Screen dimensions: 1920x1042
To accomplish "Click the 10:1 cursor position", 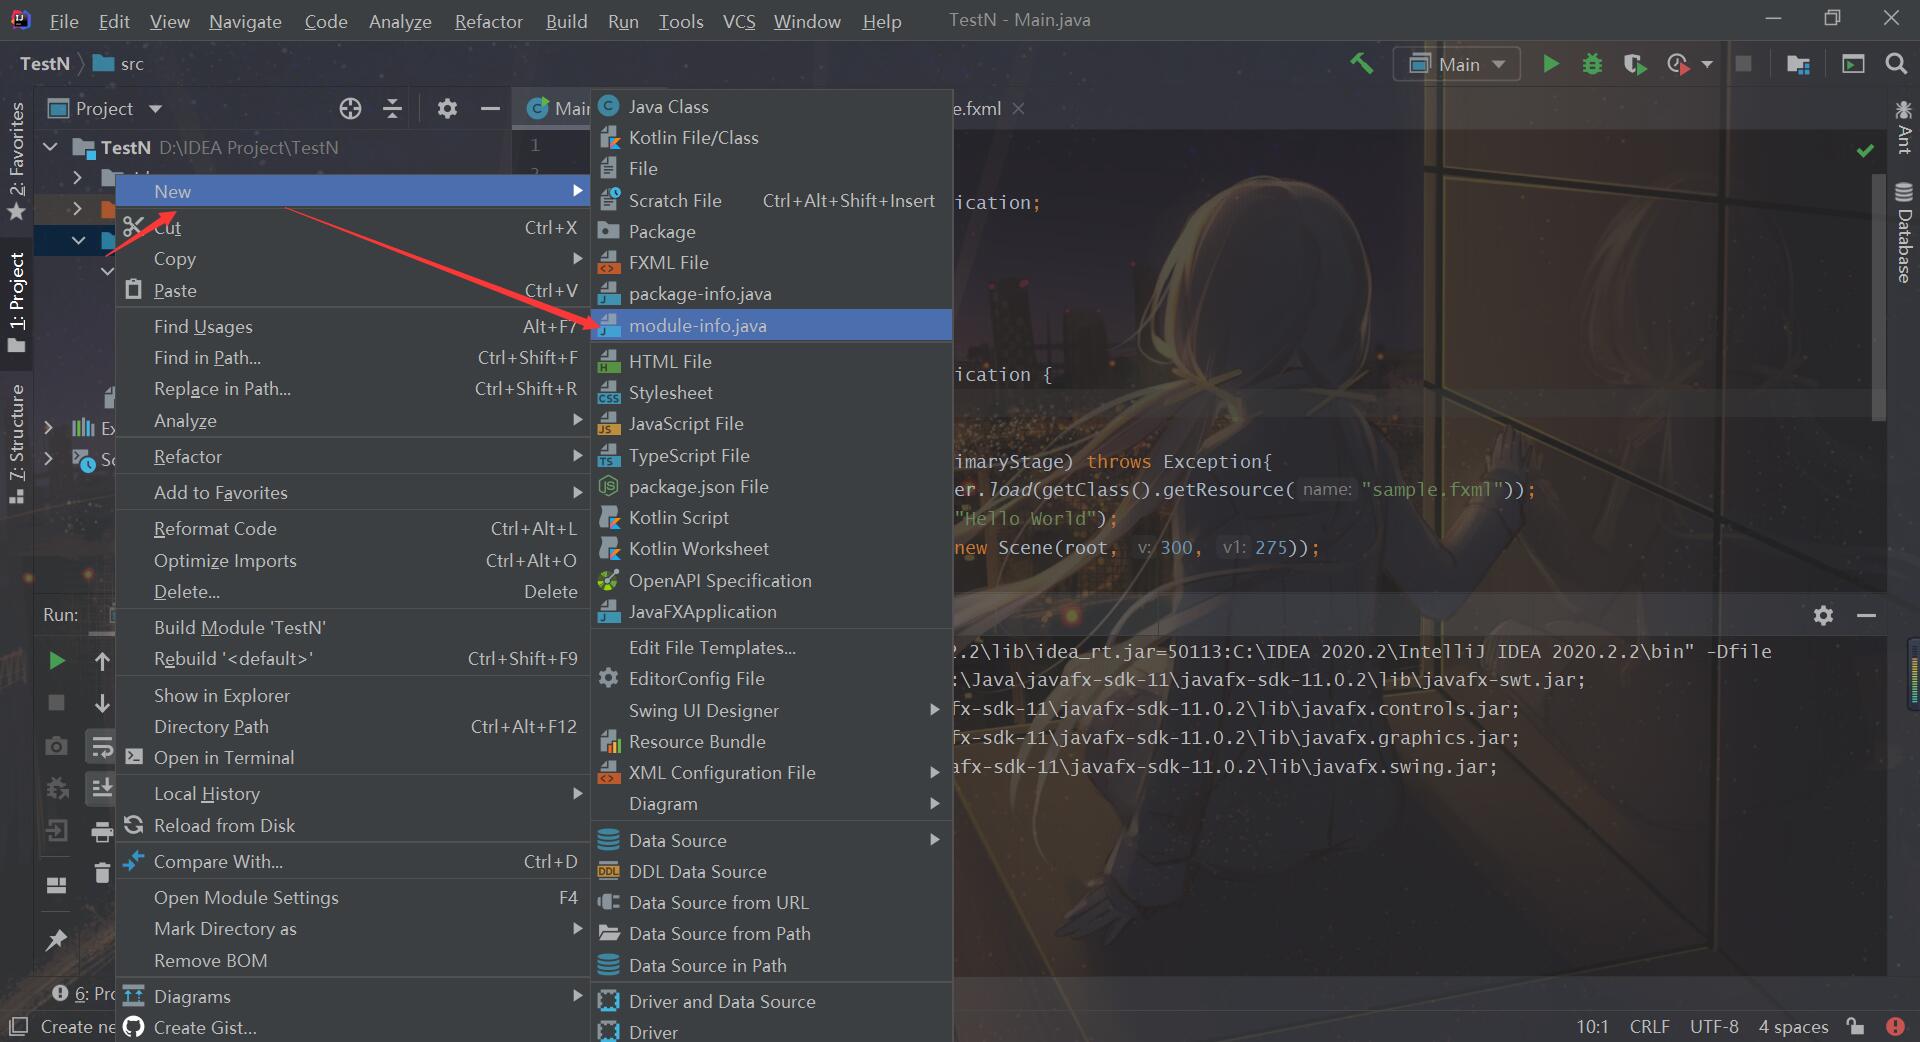I will coord(1592,1026).
